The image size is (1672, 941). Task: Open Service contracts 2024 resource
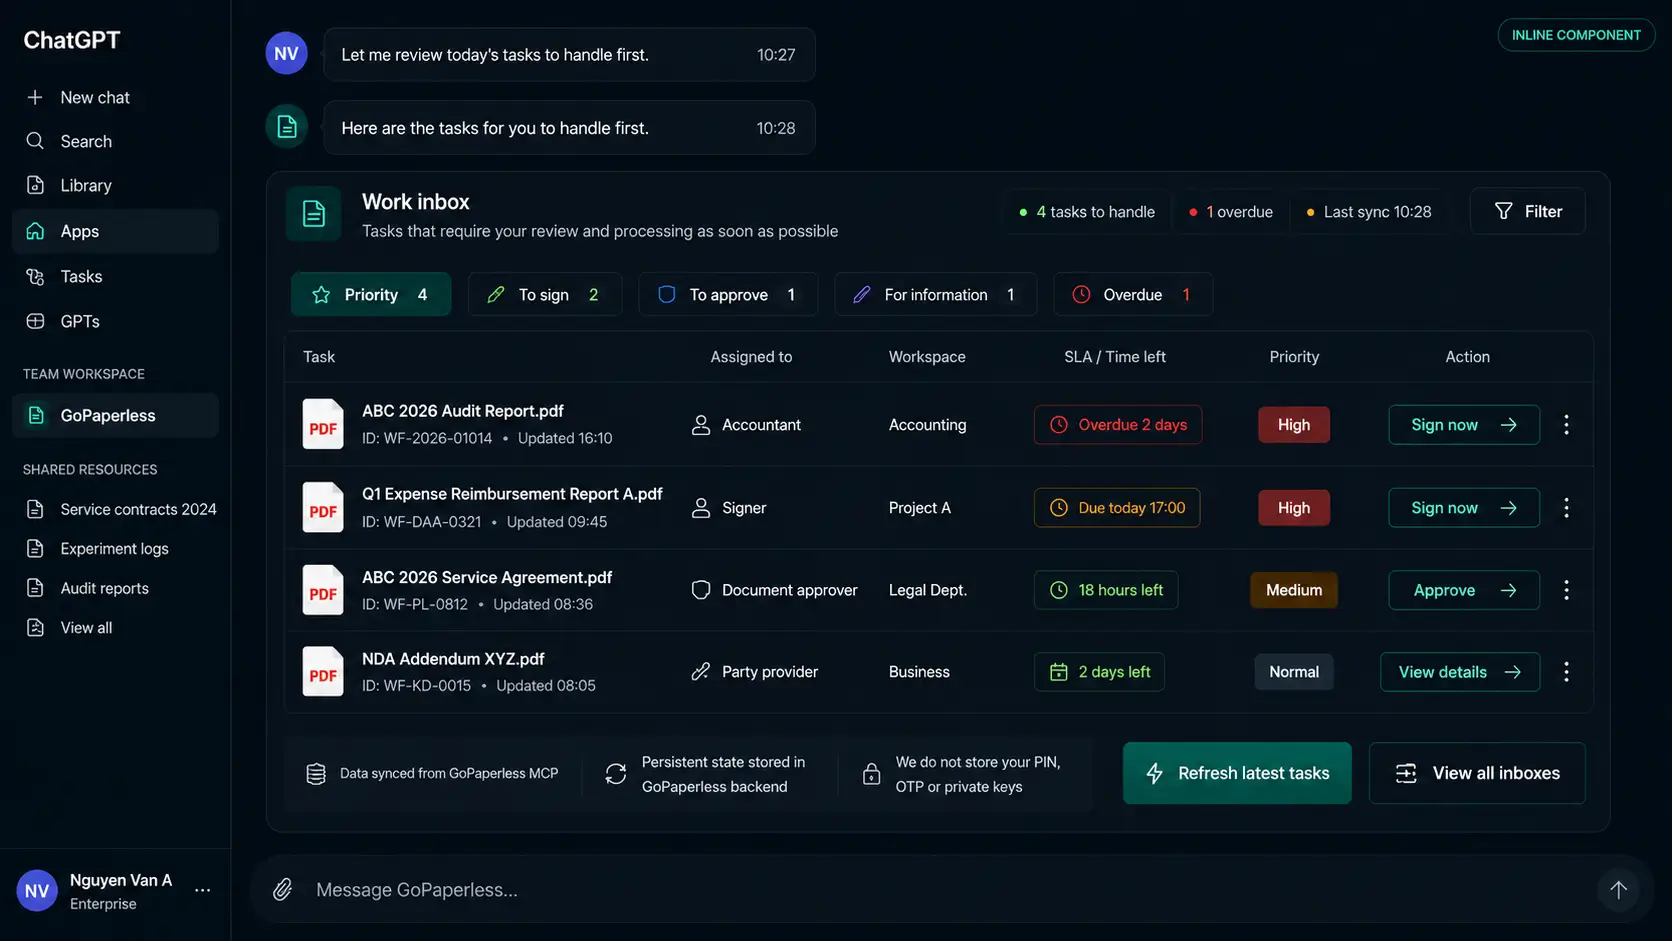[120, 509]
